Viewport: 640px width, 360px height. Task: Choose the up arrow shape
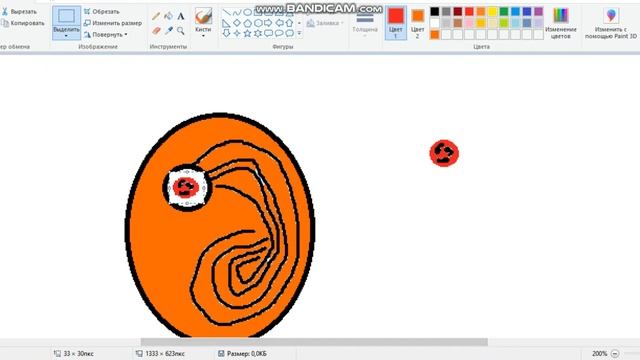tap(289, 23)
